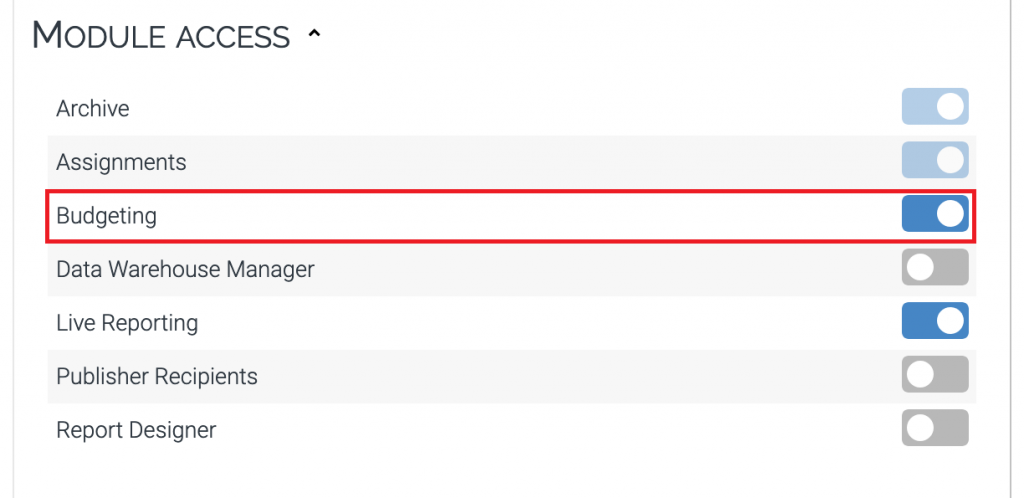
Task: Click the white knob of the Live Reporting switch
Action: [950, 322]
